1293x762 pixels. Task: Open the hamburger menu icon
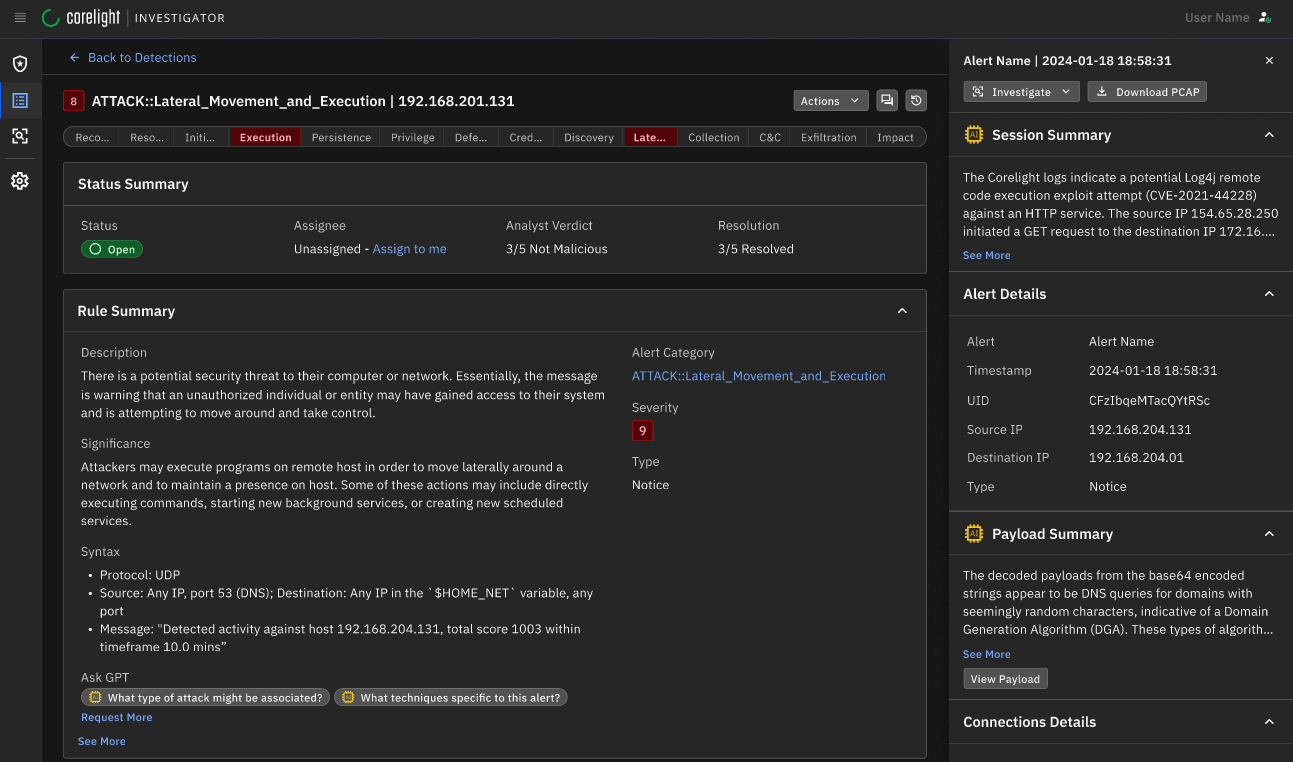tap(20, 18)
